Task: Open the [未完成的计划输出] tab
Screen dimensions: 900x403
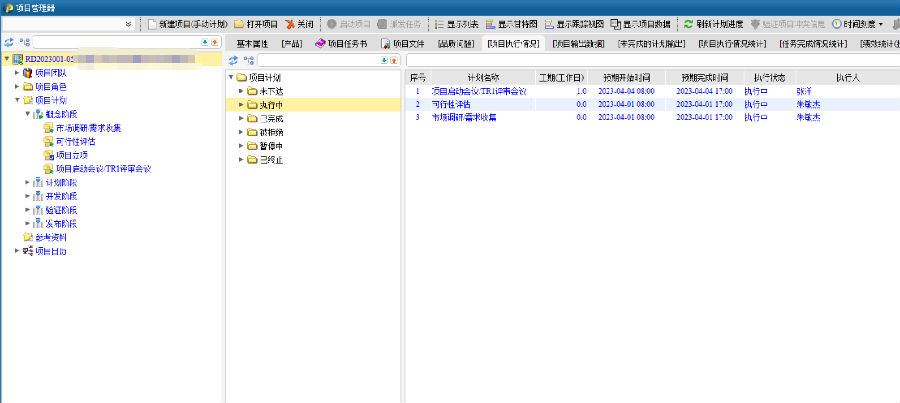Action: click(x=651, y=44)
